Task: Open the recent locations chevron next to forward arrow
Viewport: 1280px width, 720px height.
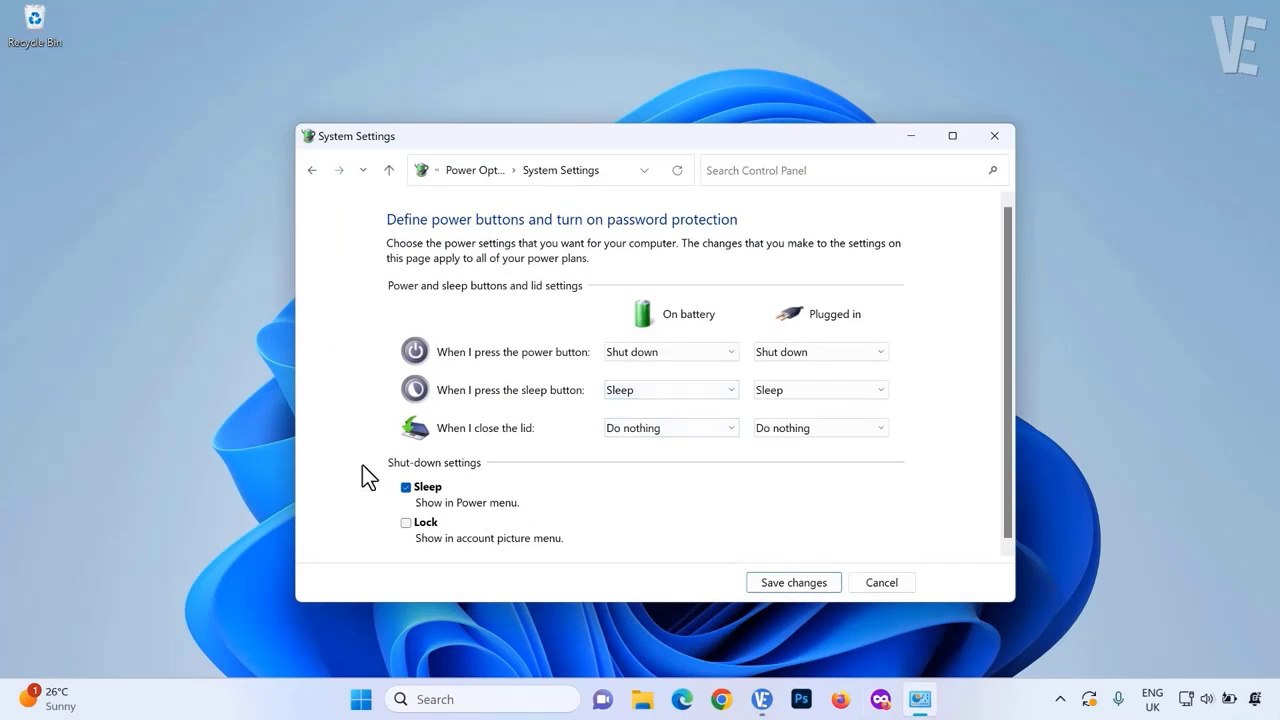Action: click(x=363, y=170)
